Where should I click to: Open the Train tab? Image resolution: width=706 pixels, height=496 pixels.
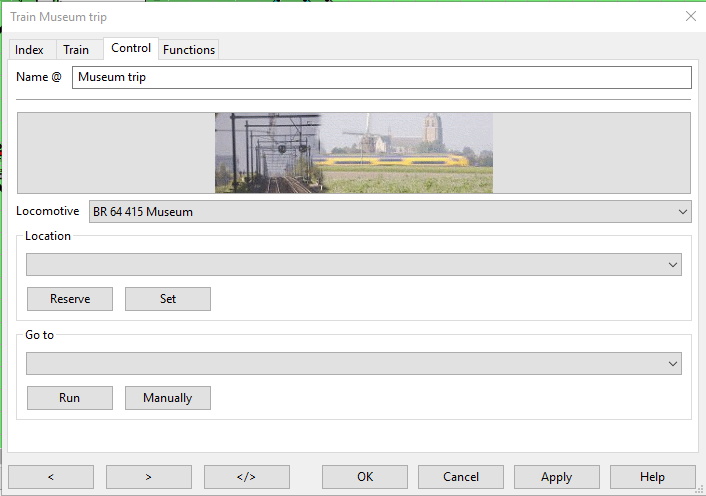tap(76, 50)
